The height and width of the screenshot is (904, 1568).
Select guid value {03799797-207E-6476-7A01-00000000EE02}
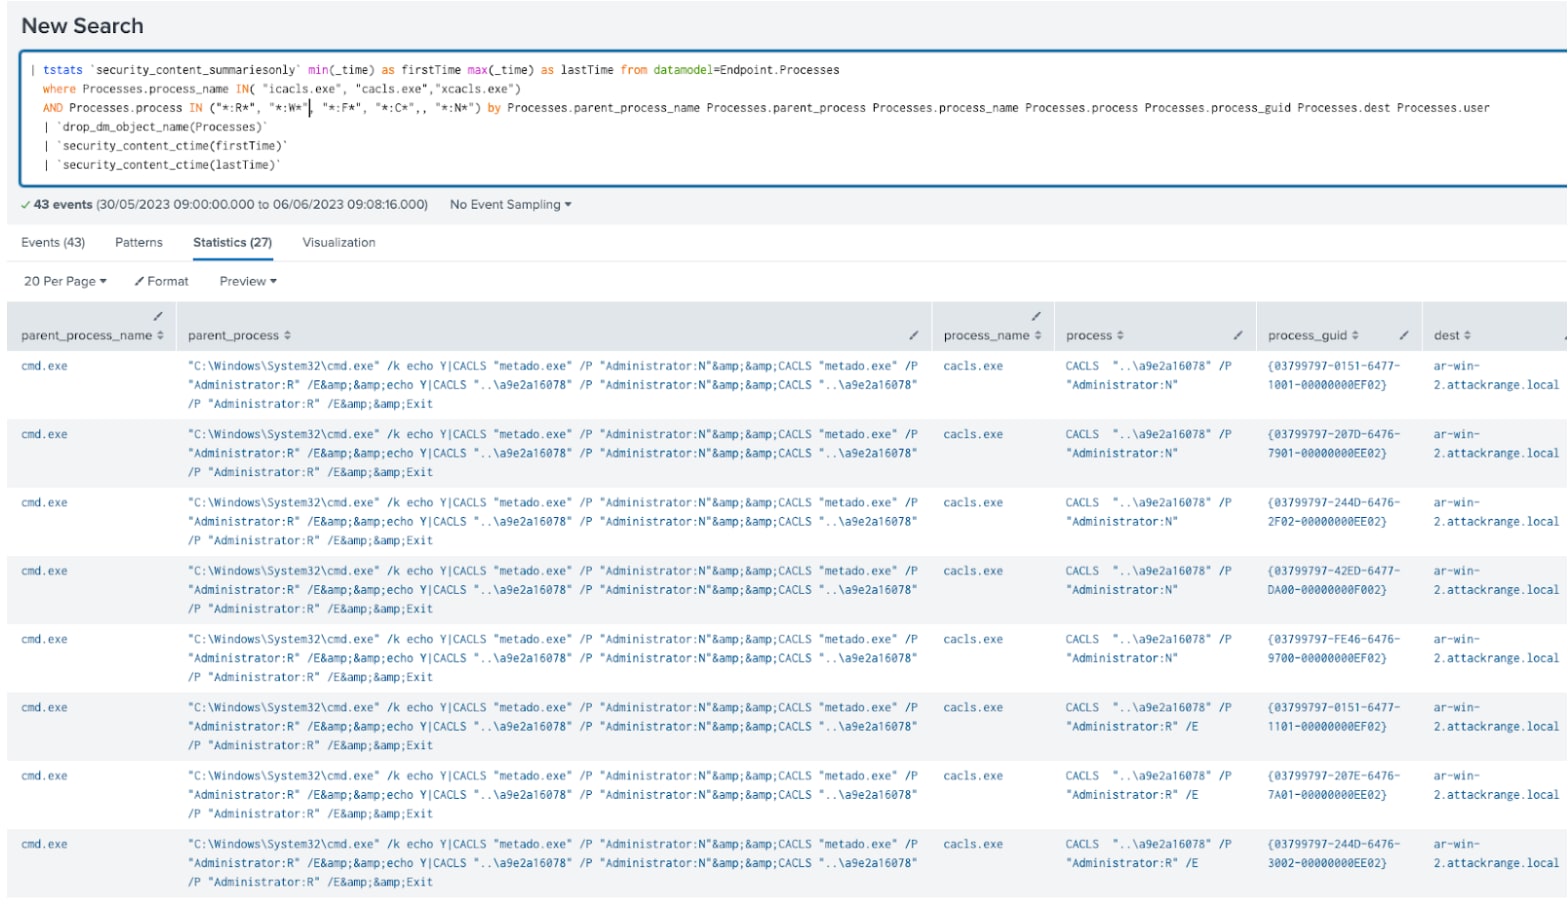[1334, 785]
